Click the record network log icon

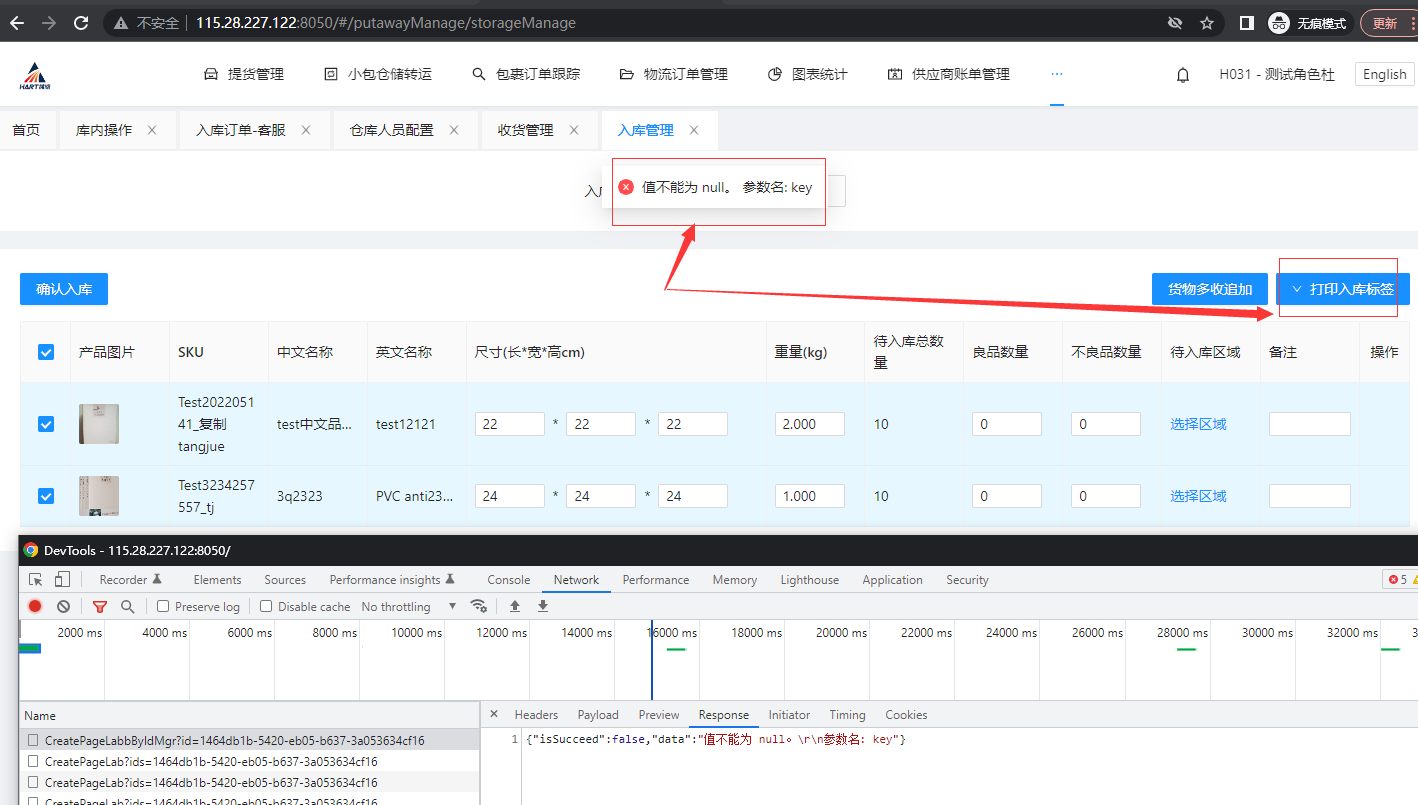click(x=35, y=606)
